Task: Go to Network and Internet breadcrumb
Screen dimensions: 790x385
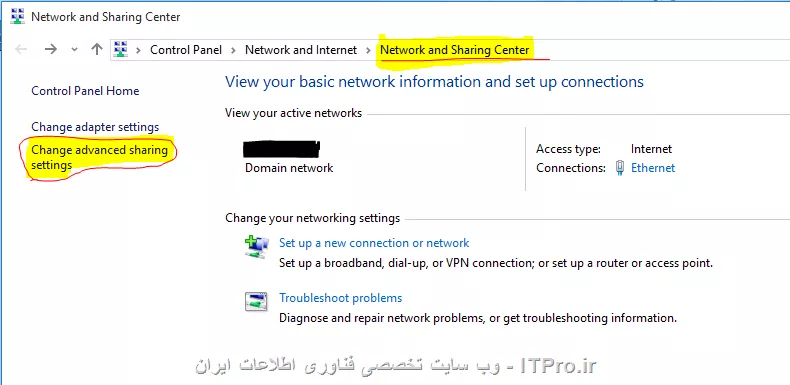Action: [301, 50]
